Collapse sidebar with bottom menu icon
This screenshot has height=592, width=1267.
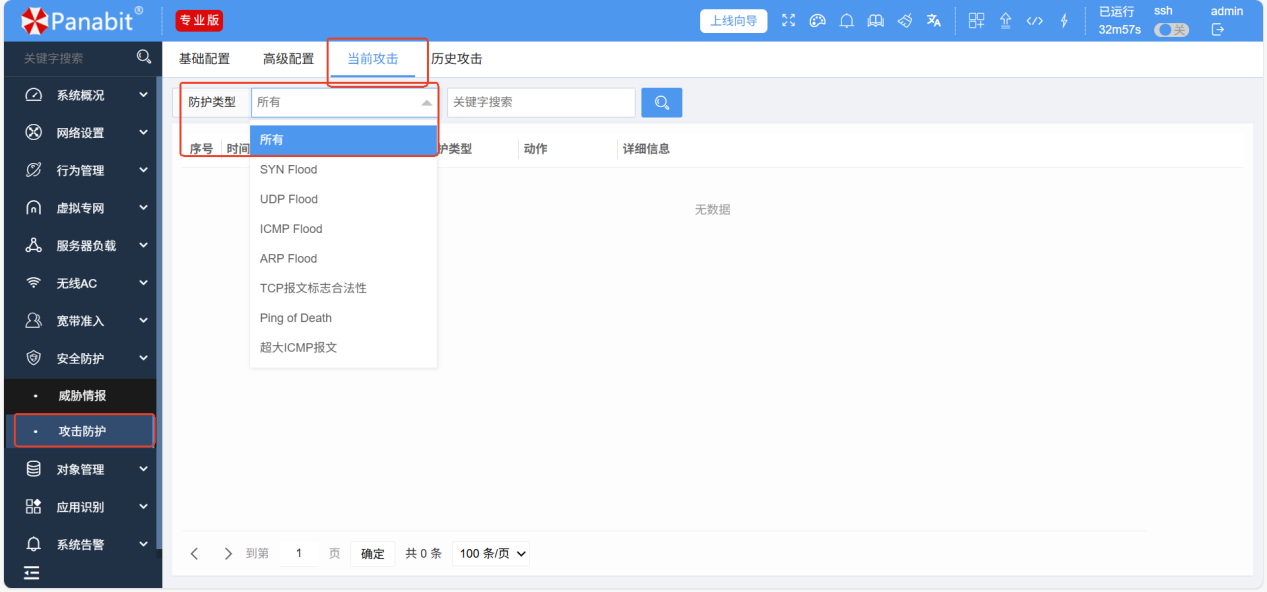32,573
